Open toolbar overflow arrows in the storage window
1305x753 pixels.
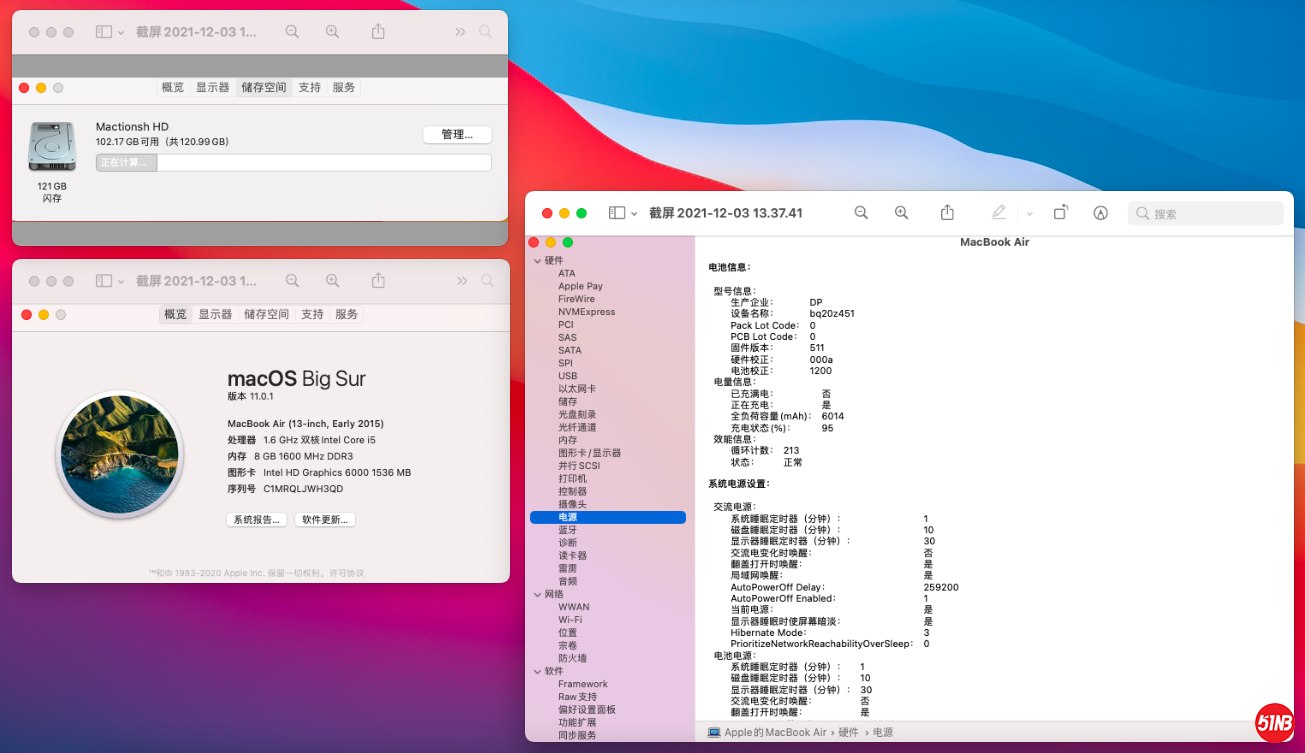click(x=460, y=32)
